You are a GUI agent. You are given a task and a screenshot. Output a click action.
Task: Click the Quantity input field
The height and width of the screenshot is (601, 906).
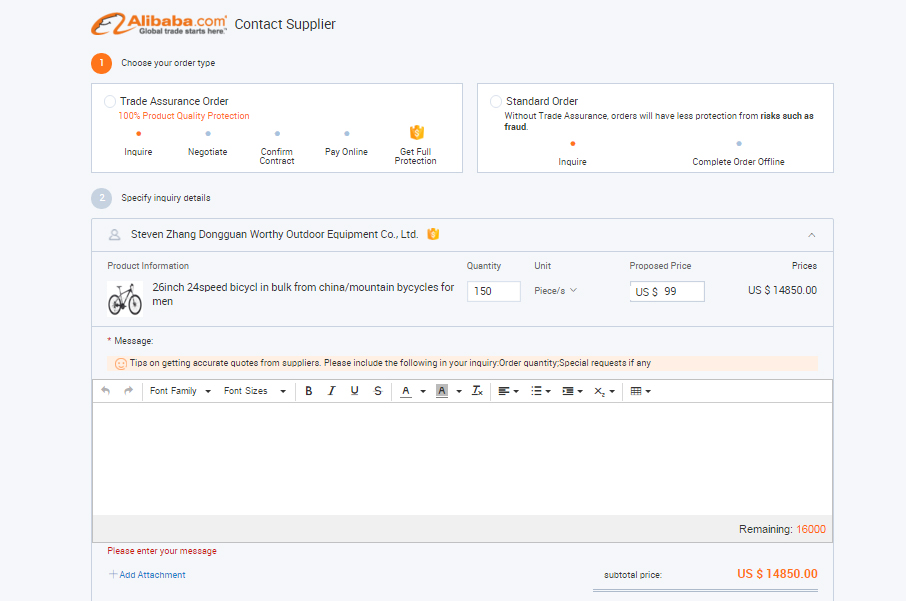[494, 291]
